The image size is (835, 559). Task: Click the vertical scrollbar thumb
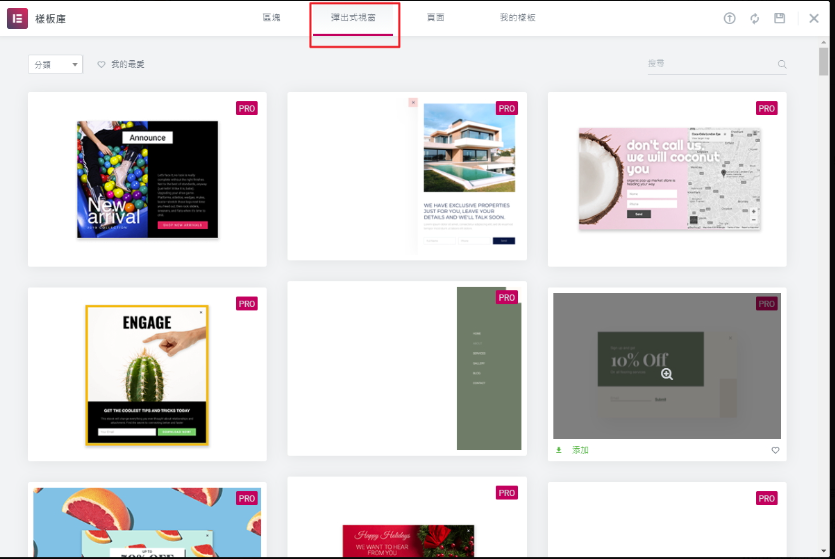click(823, 62)
